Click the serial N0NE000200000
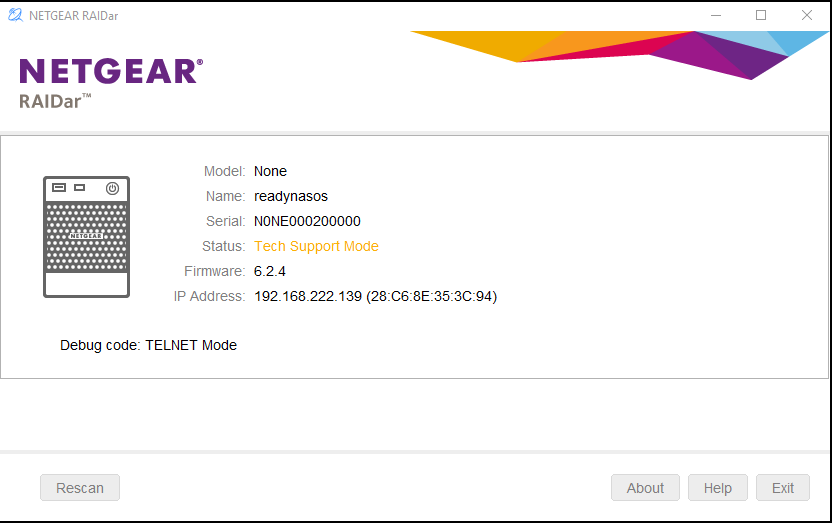 pyautogui.click(x=307, y=221)
